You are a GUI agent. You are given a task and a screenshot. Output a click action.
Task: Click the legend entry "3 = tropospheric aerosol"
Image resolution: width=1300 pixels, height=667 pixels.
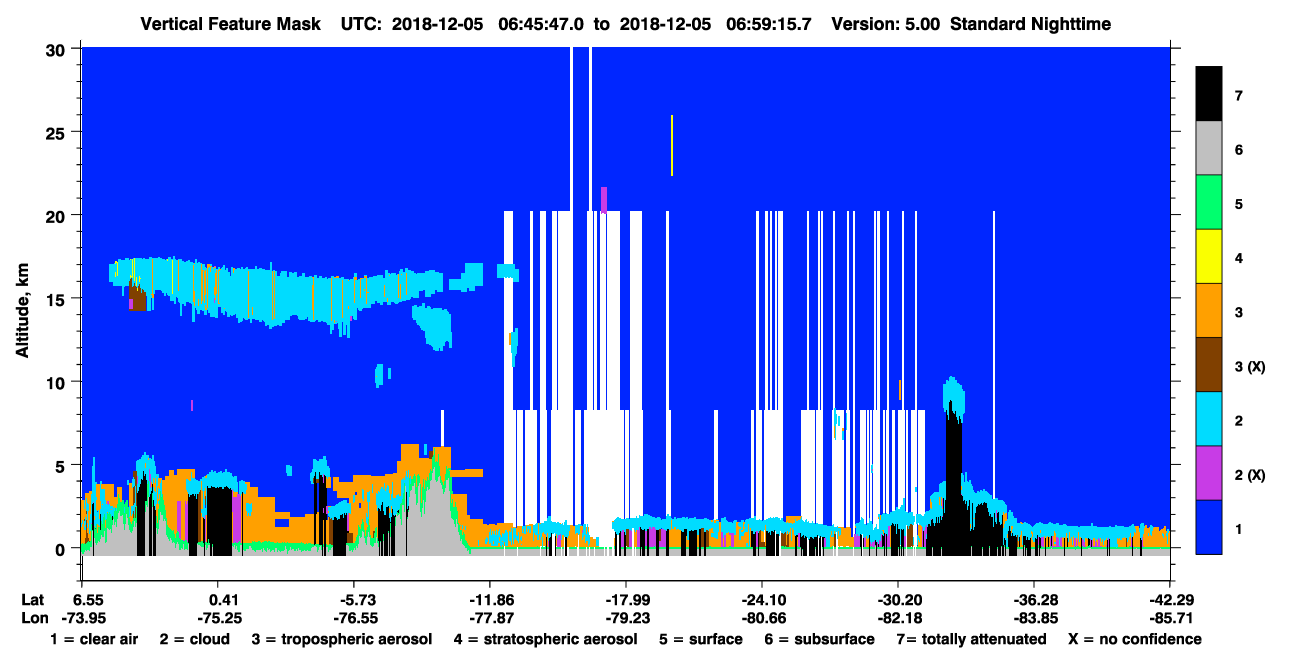pos(342,639)
